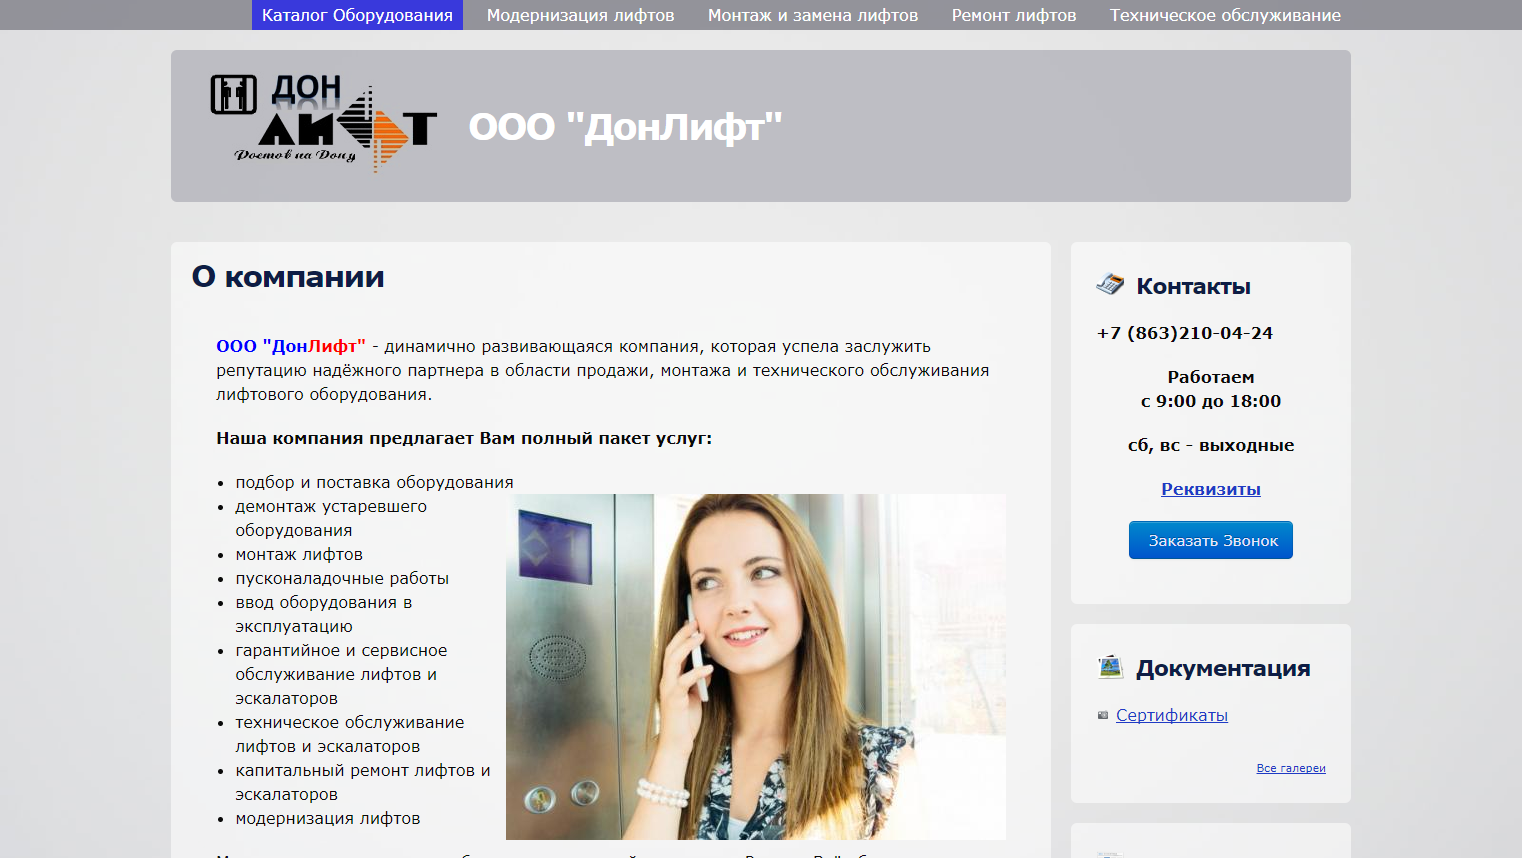
Task: Click the telephone icon beside Контакты
Action: point(1110,285)
